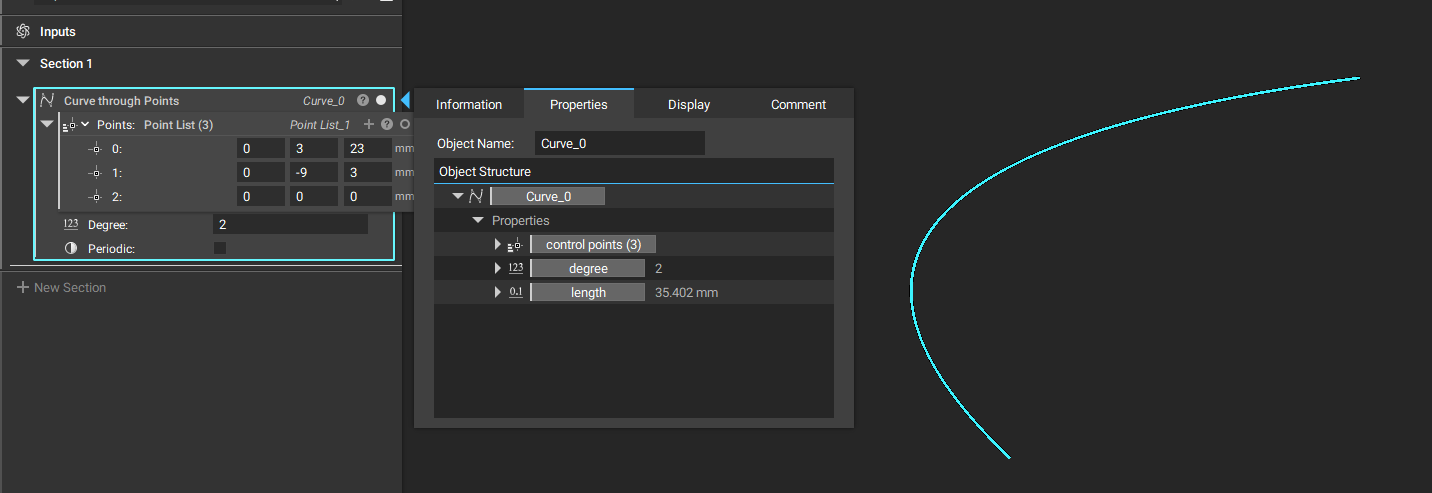Screen dimensions: 1432x493
Task: Expand the length property row
Action: coord(498,293)
